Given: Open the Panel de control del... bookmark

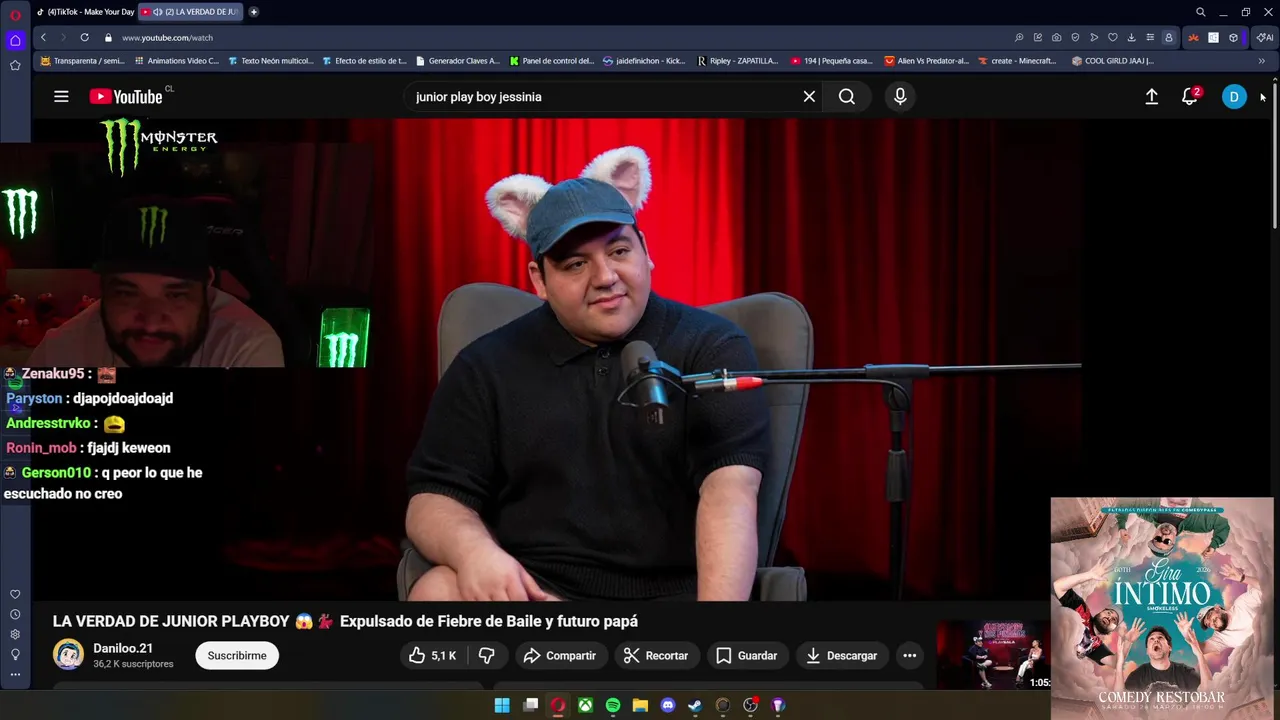Looking at the screenshot, I should (x=552, y=61).
